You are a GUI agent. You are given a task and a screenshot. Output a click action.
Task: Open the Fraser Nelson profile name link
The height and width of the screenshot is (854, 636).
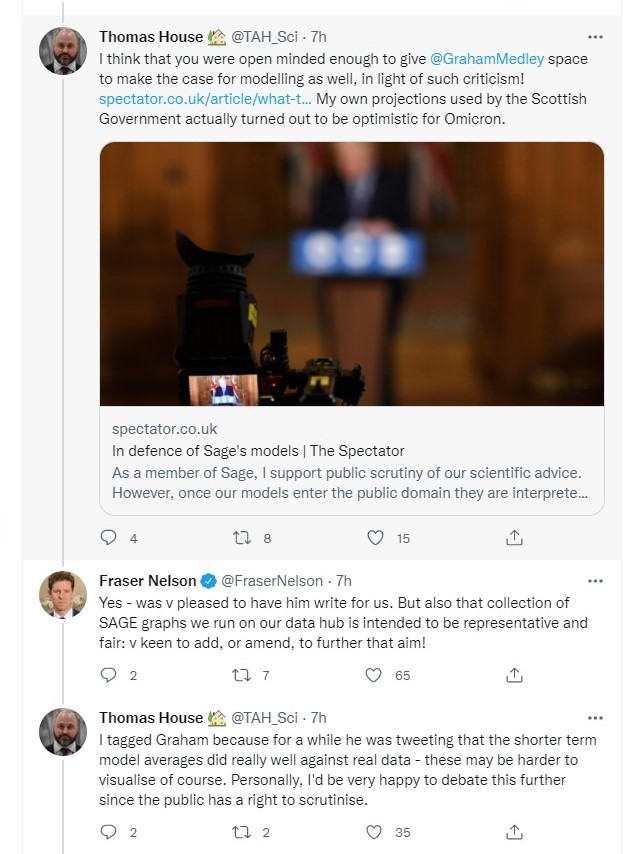point(147,580)
